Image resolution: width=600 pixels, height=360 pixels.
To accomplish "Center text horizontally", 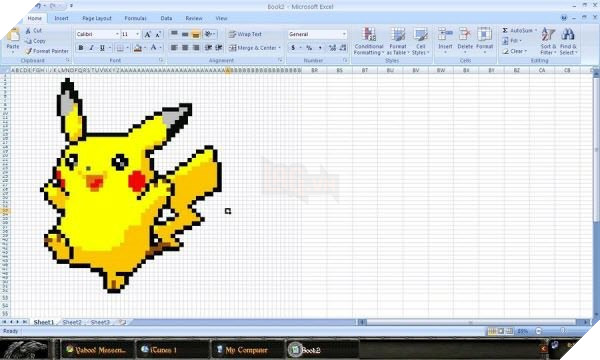I will [185, 47].
